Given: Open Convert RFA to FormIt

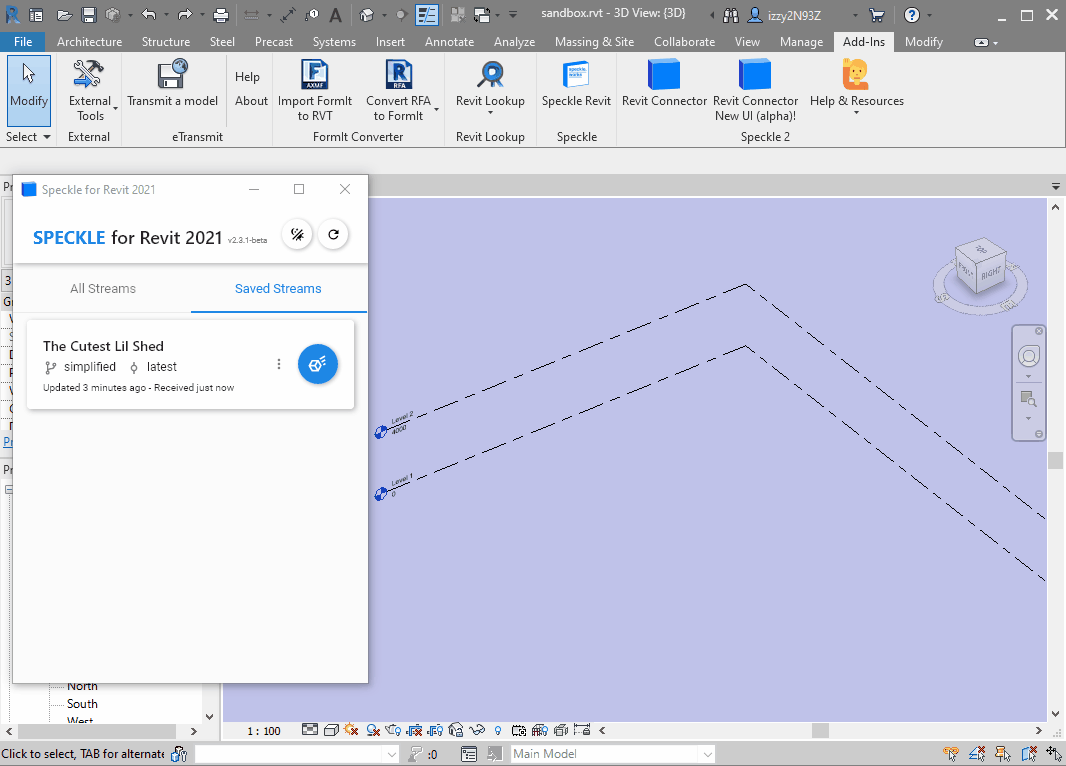Looking at the screenshot, I should pyautogui.click(x=398, y=91).
